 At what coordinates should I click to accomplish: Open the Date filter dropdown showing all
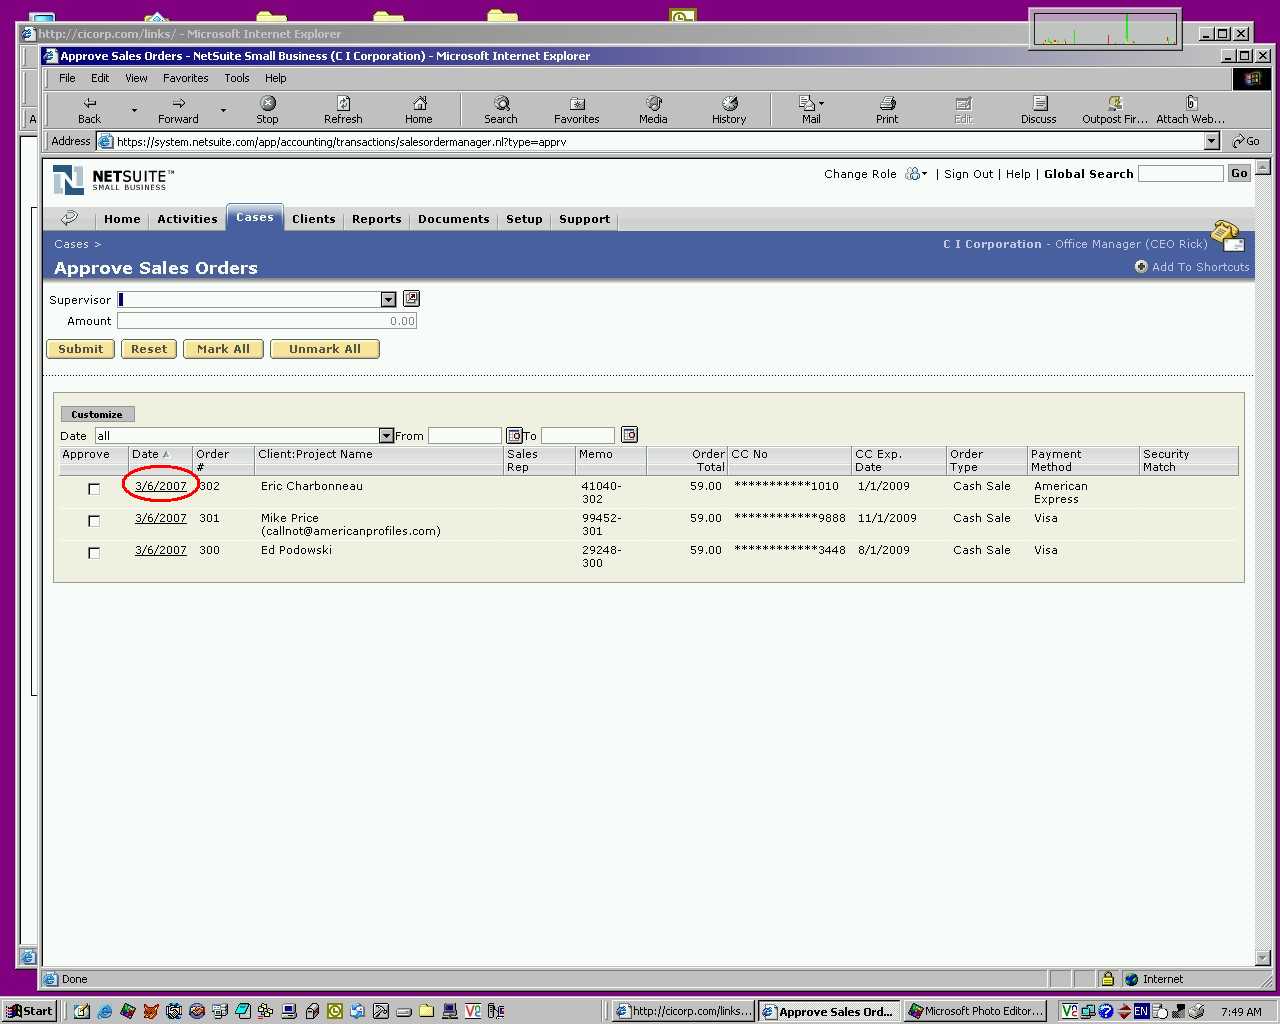(386, 436)
